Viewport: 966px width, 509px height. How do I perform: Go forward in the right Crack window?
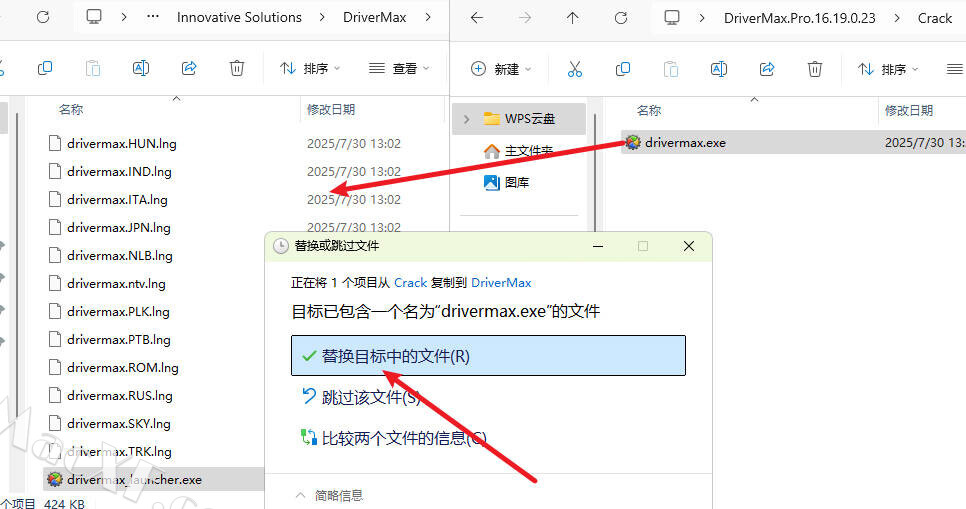click(x=525, y=18)
